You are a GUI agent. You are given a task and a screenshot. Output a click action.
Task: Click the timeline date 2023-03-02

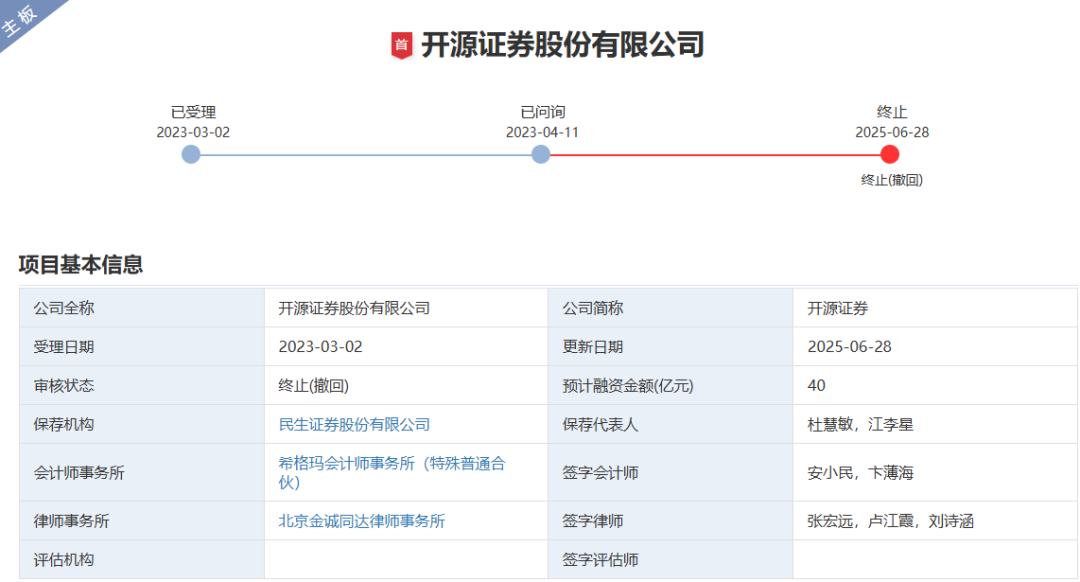click(193, 132)
